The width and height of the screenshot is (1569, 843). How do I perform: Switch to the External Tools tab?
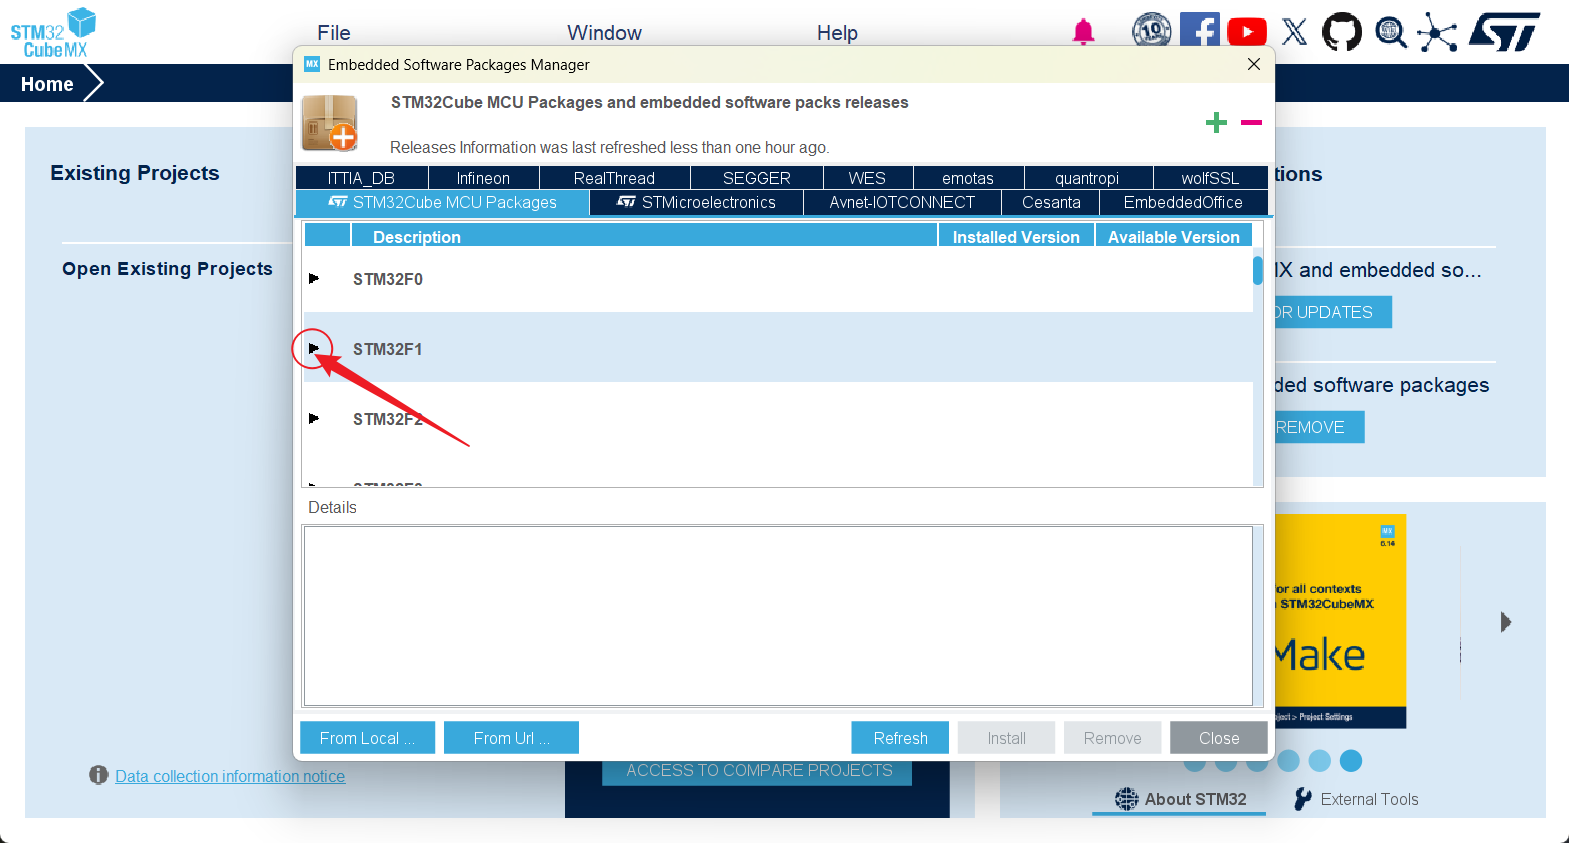click(x=1356, y=799)
